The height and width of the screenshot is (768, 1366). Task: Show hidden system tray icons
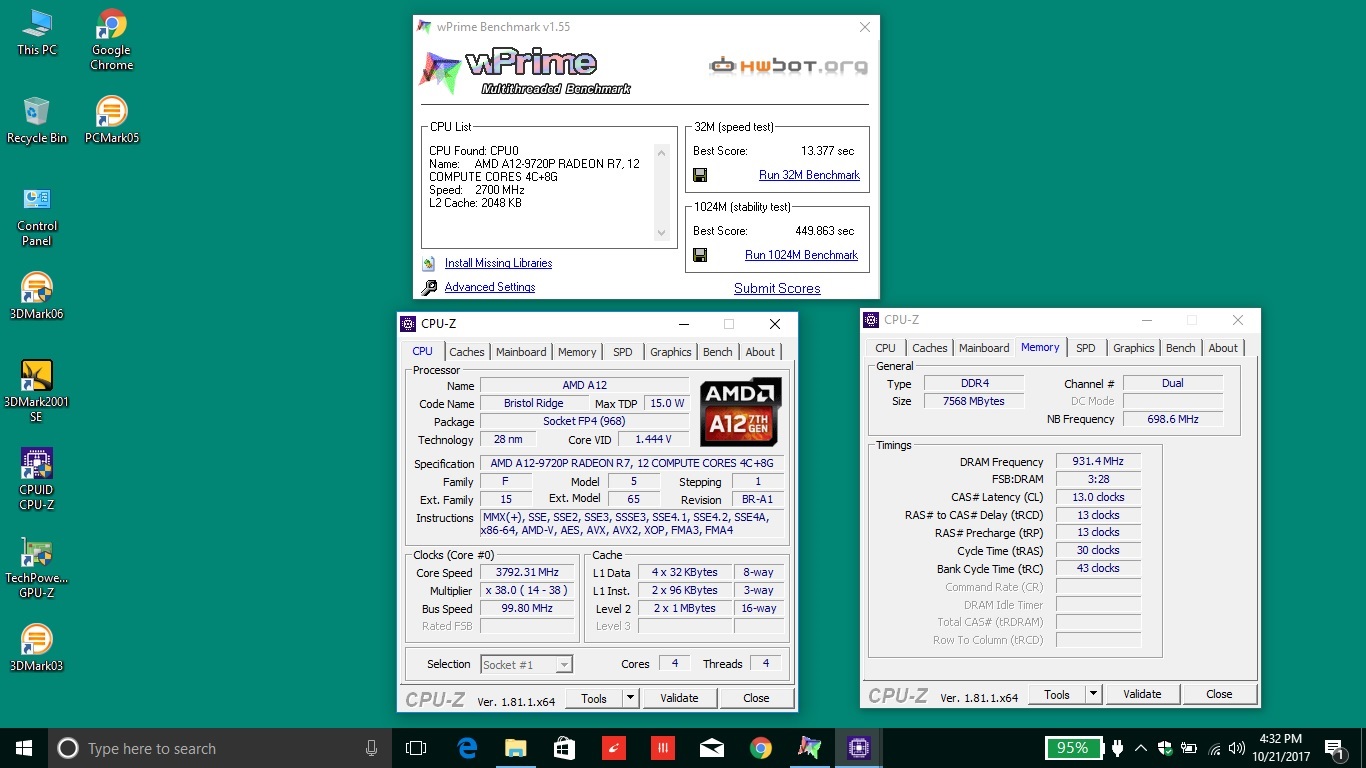1140,748
